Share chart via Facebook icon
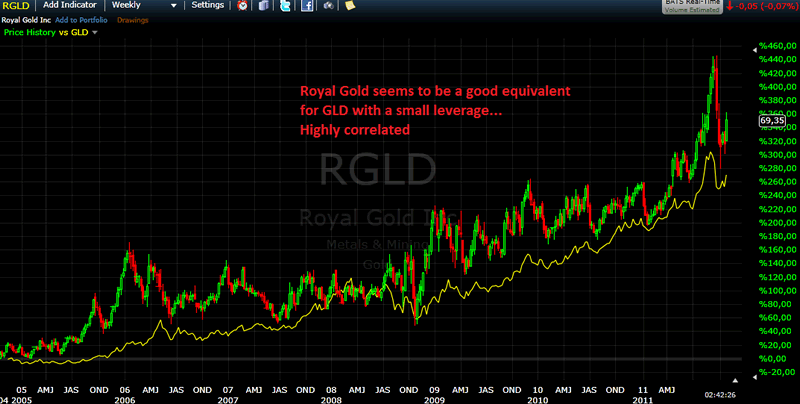Viewport: 800px width, 404px height. (x=307, y=6)
